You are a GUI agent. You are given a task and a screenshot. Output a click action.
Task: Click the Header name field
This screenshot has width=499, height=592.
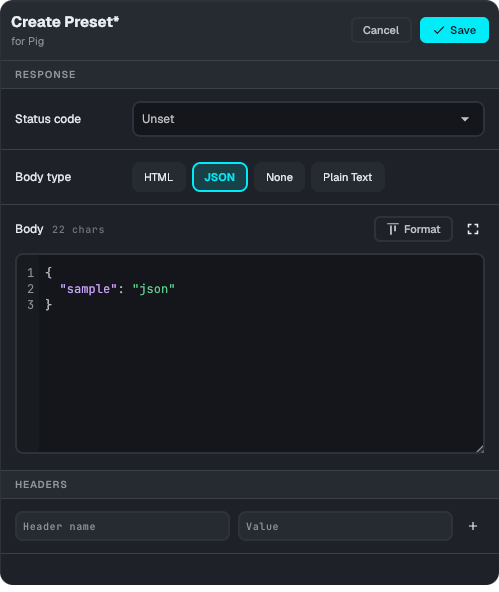(x=122, y=526)
